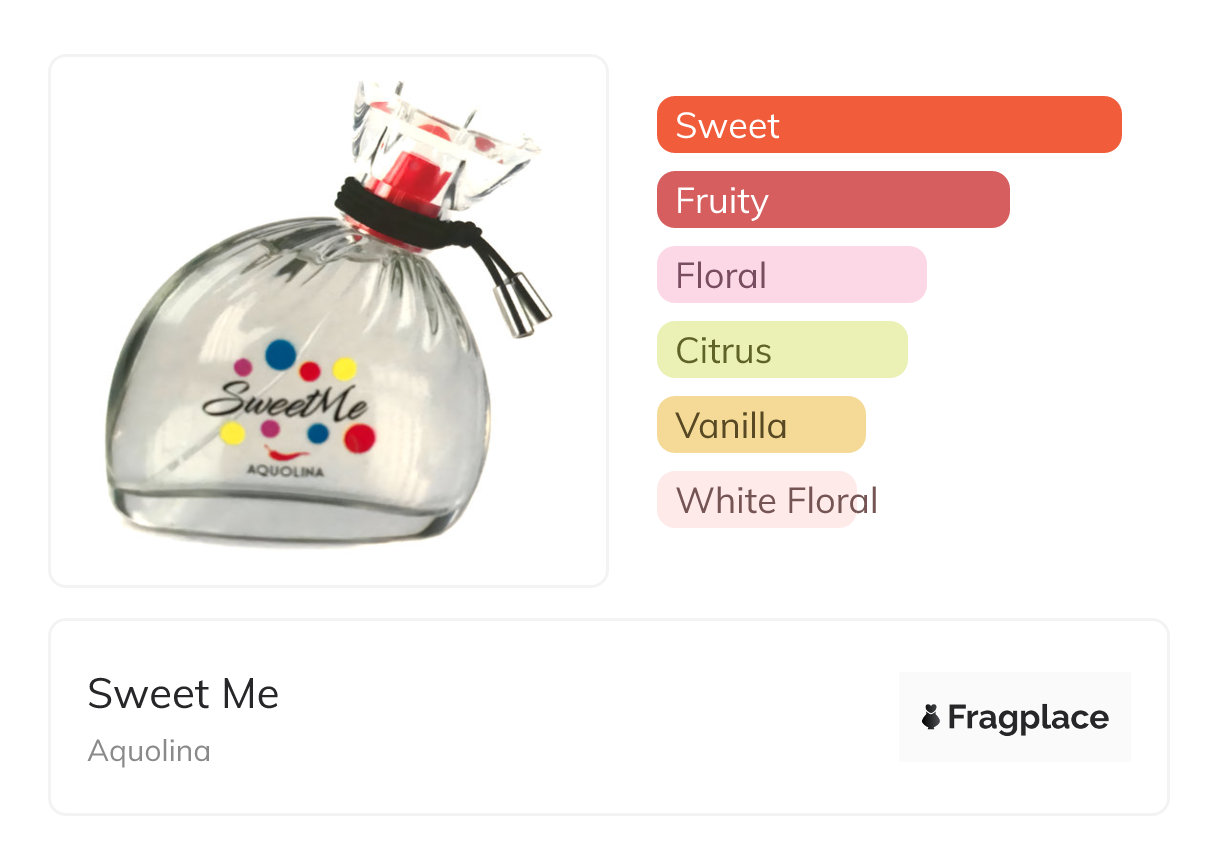Image resolution: width=1218 pixels, height=864 pixels.
Task: Click the large red dot below SweetMe logo
Action: tap(359, 438)
